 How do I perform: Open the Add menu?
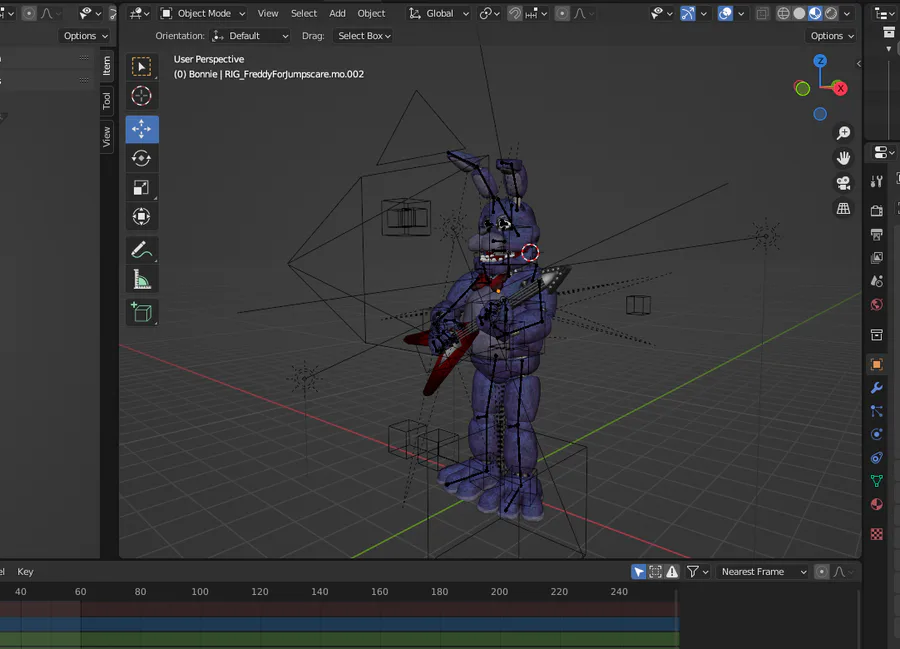click(x=337, y=14)
